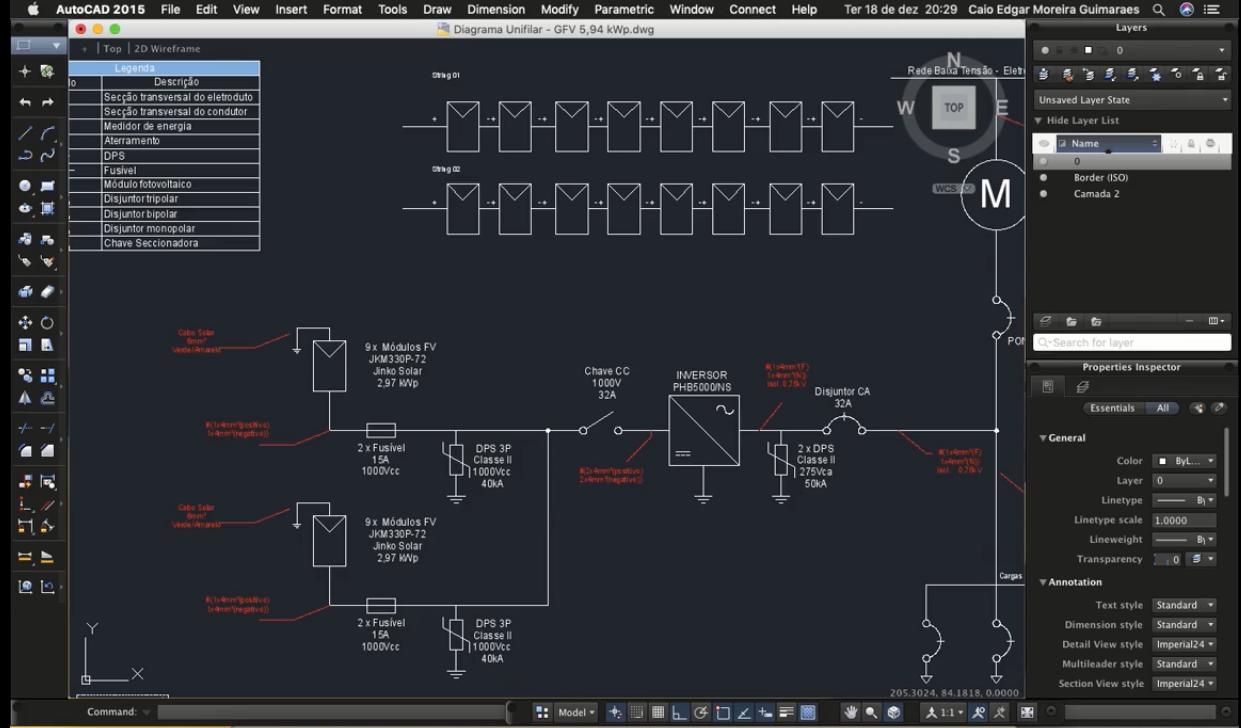Click the WCS label under ViewCube

coord(945,188)
